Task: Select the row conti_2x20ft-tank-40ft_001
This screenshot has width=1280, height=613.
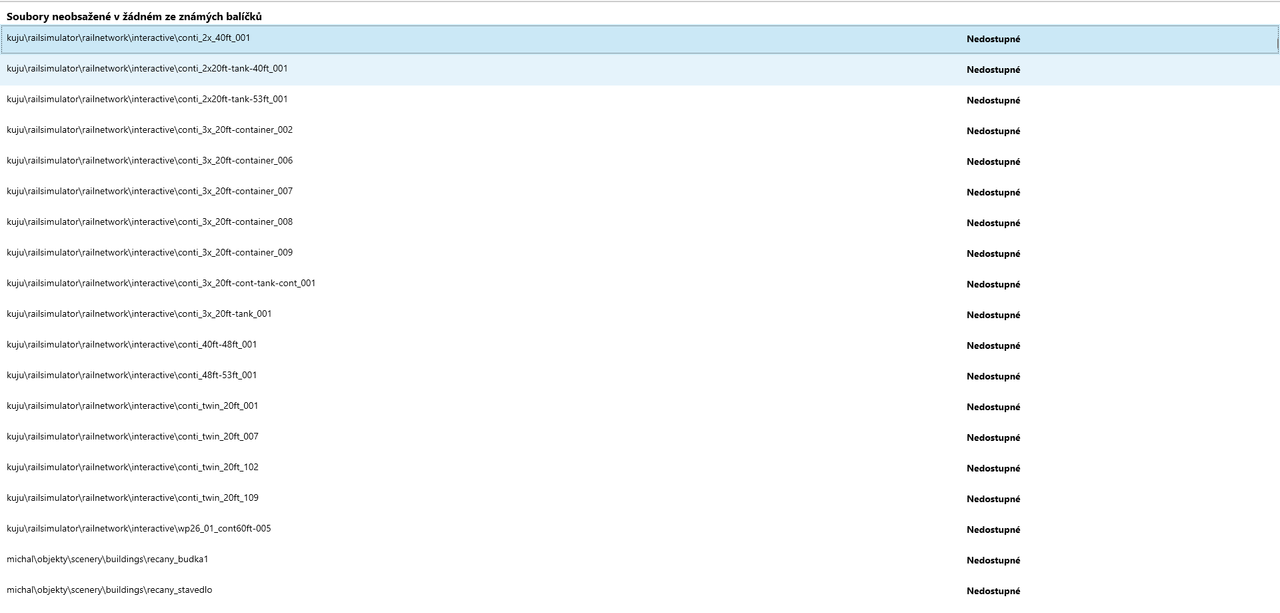Action: [x=640, y=69]
